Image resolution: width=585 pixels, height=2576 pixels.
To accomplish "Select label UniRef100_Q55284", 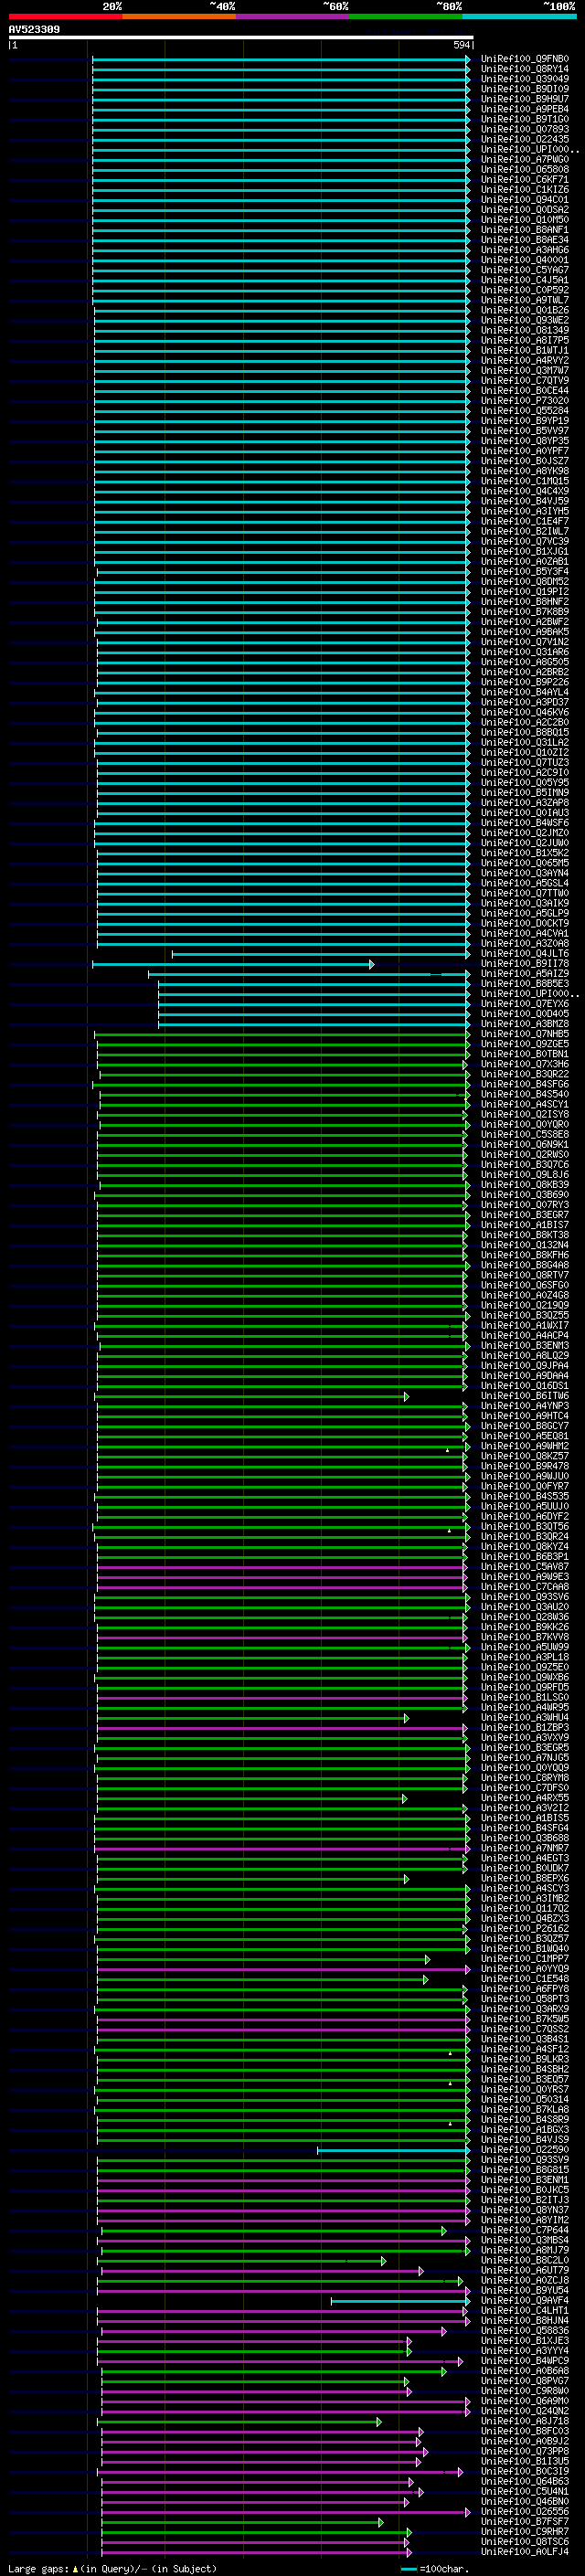I will [x=525, y=411].
